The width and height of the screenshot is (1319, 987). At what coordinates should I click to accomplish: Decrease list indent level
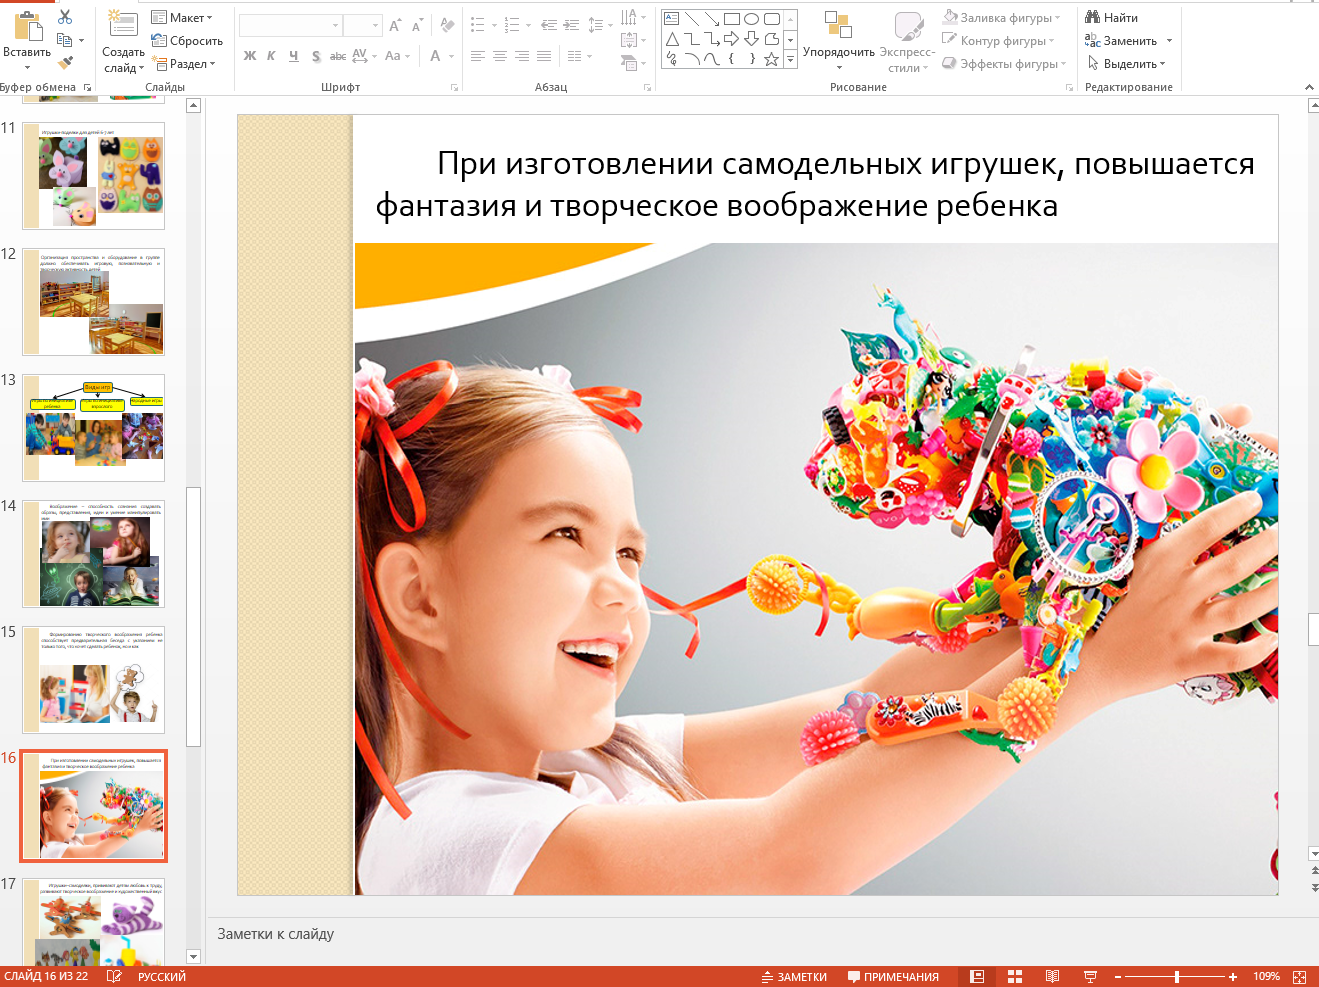coord(549,25)
